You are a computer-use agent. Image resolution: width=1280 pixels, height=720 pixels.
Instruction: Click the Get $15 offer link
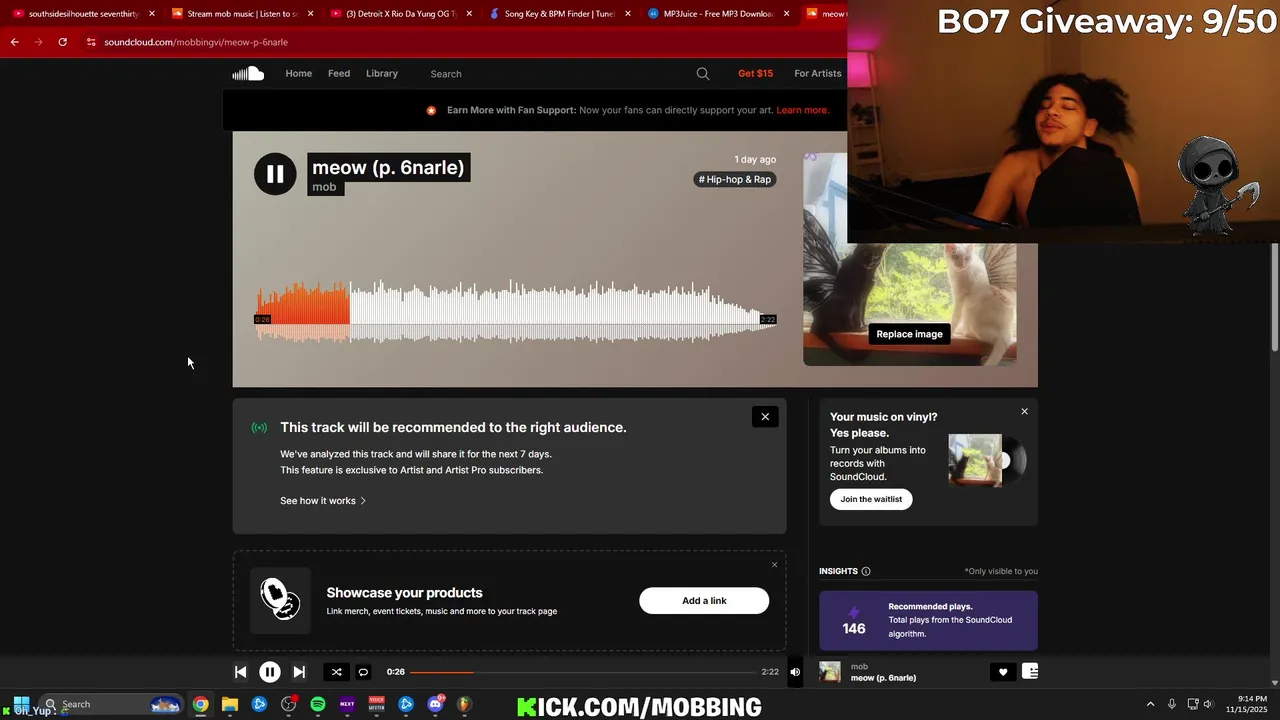755,73
